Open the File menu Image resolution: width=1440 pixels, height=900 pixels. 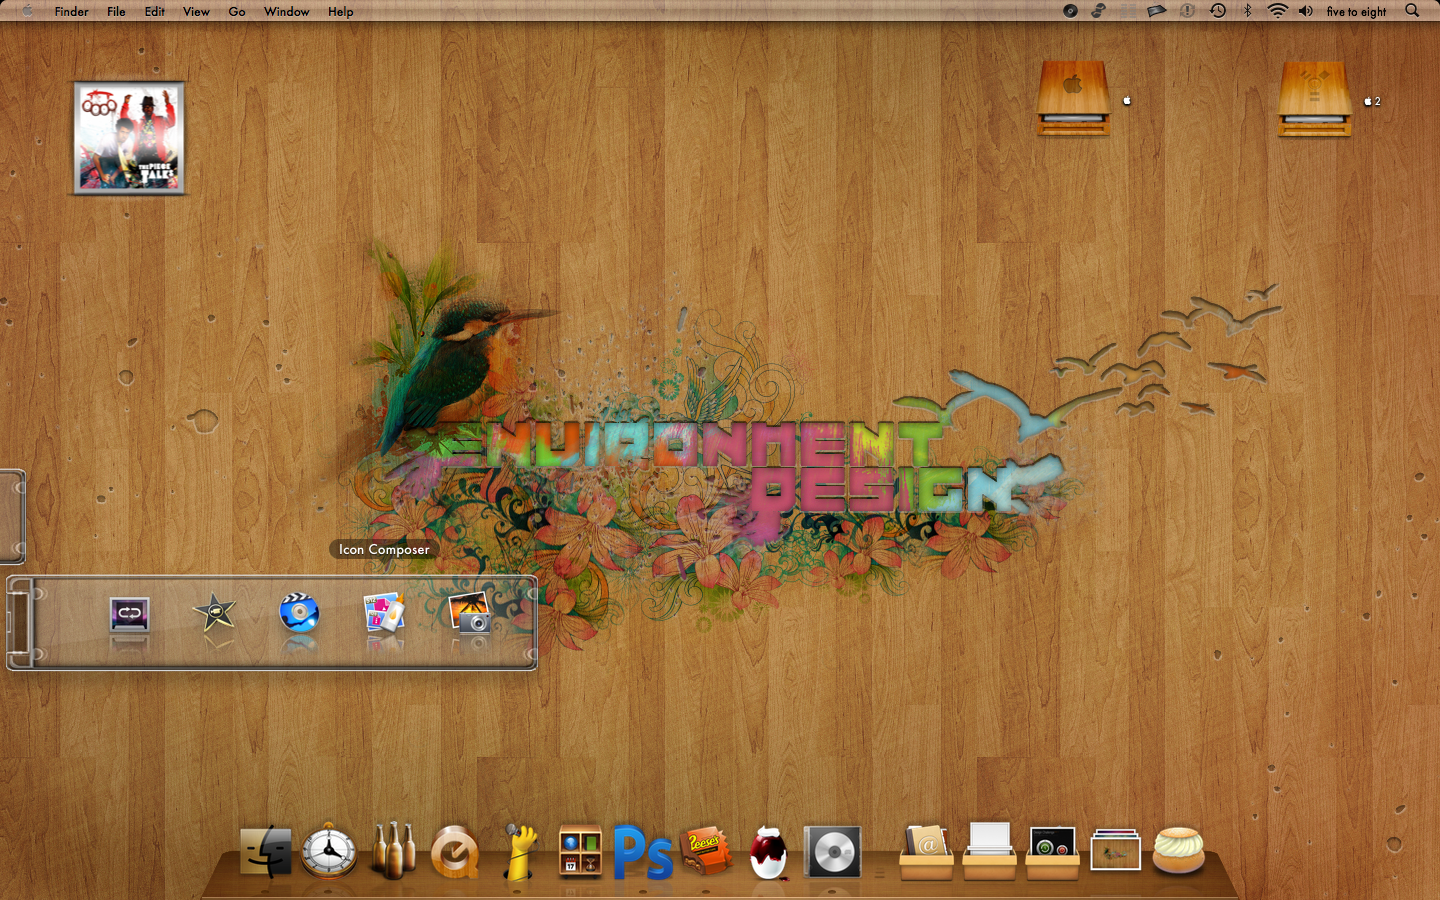(x=116, y=12)
